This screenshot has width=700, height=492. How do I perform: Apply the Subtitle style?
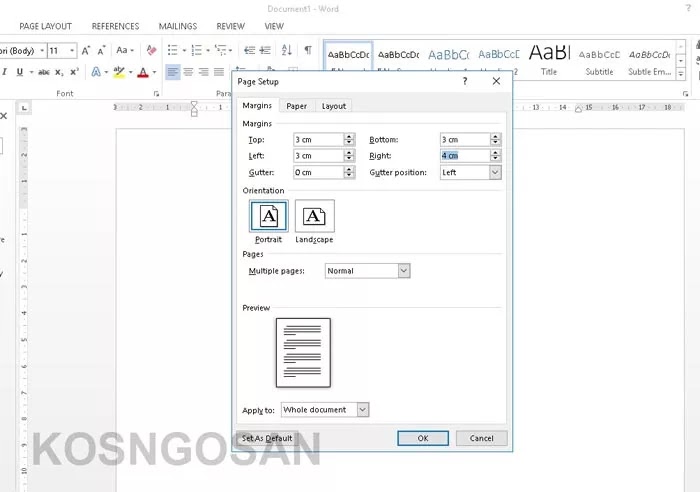click(x=599, y=60)
